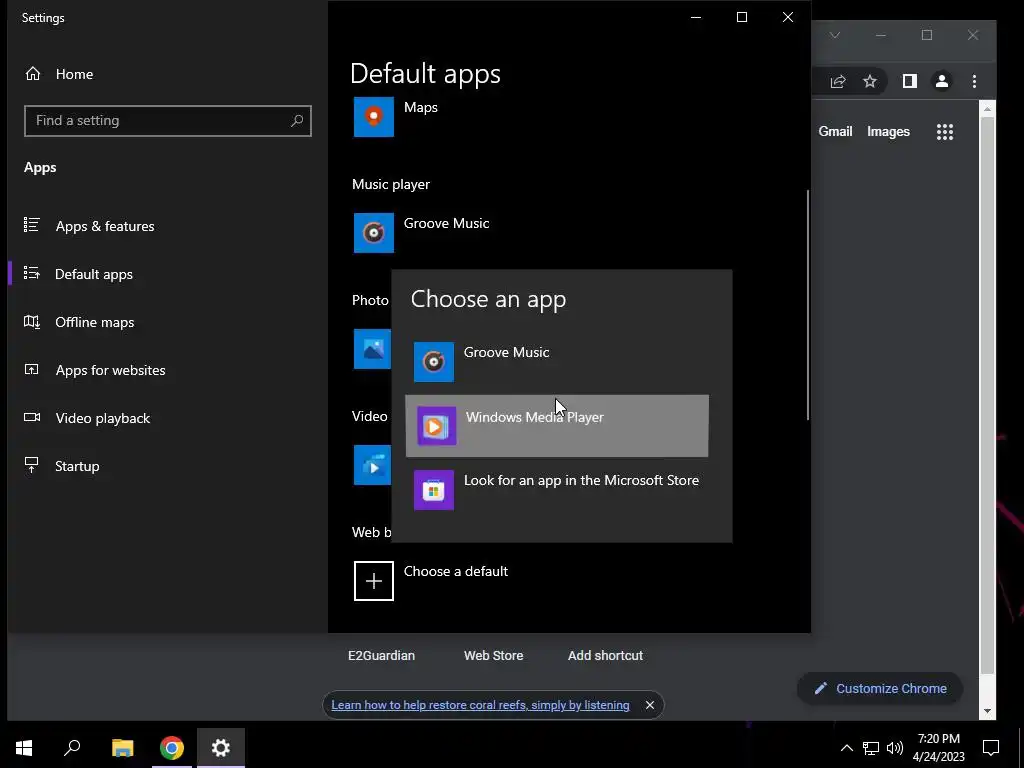The height and width of the screenshot is (768, 1024).
Task: Click the Settings gear in the taskbar
Action: click(221, 748)
